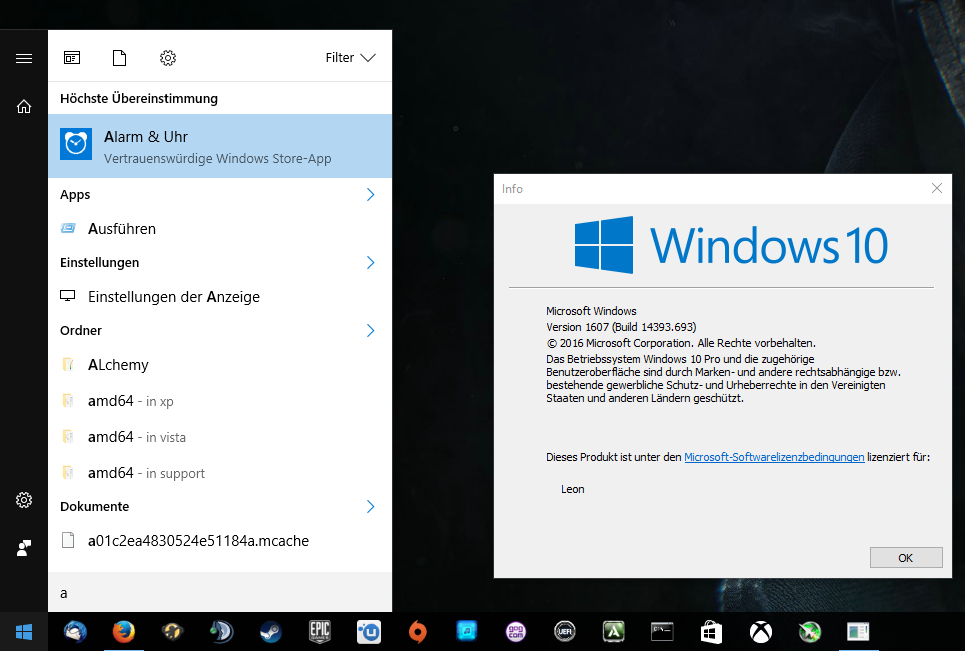Open the Alarm & Uhr best match
The image size is (965, 651).
tap(220, 146)
